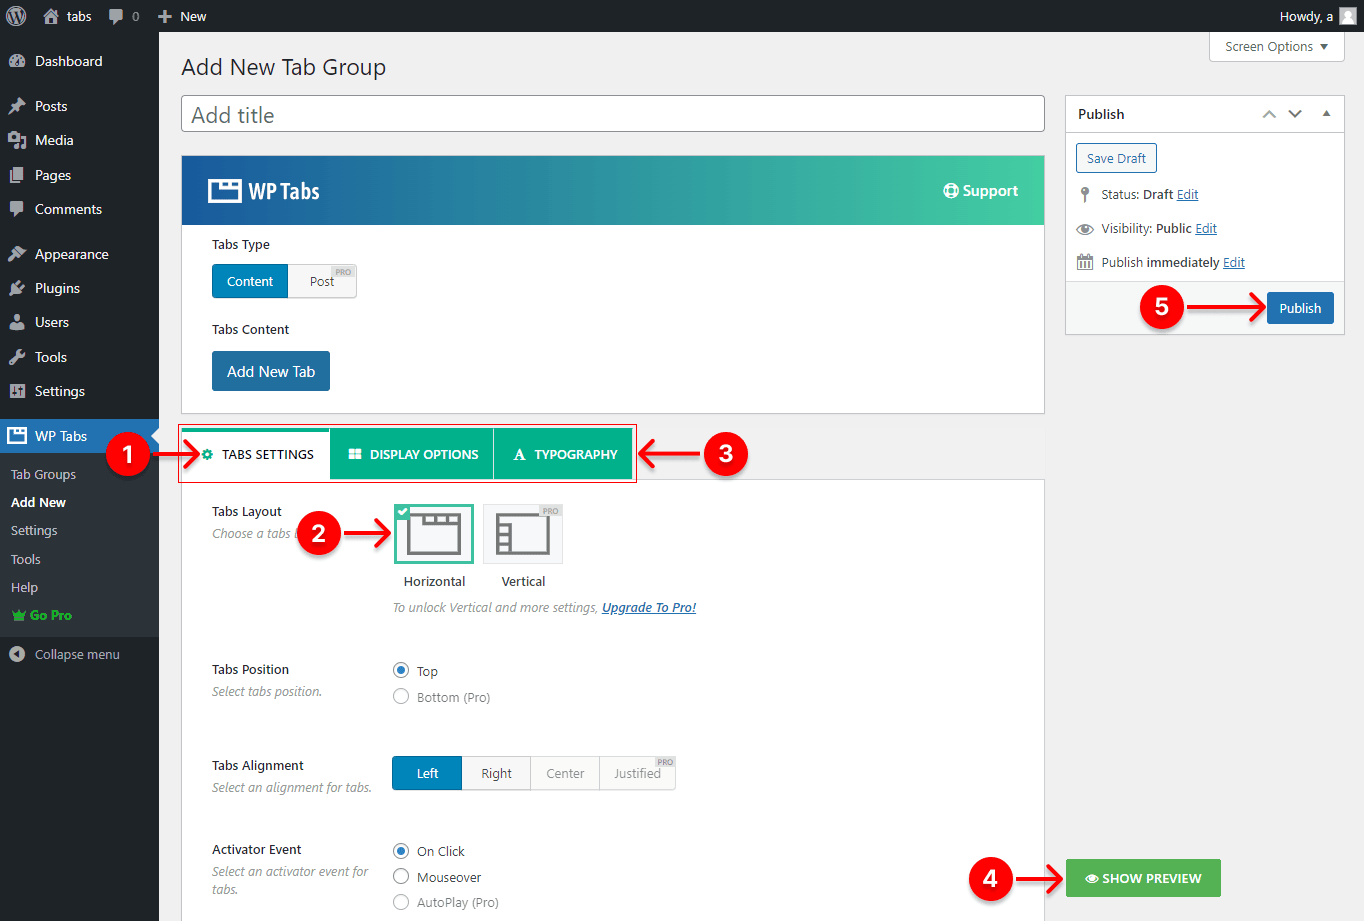Move Publish box up arrow
This screenshot has width=1364, height=921.
click(1269, 114)
